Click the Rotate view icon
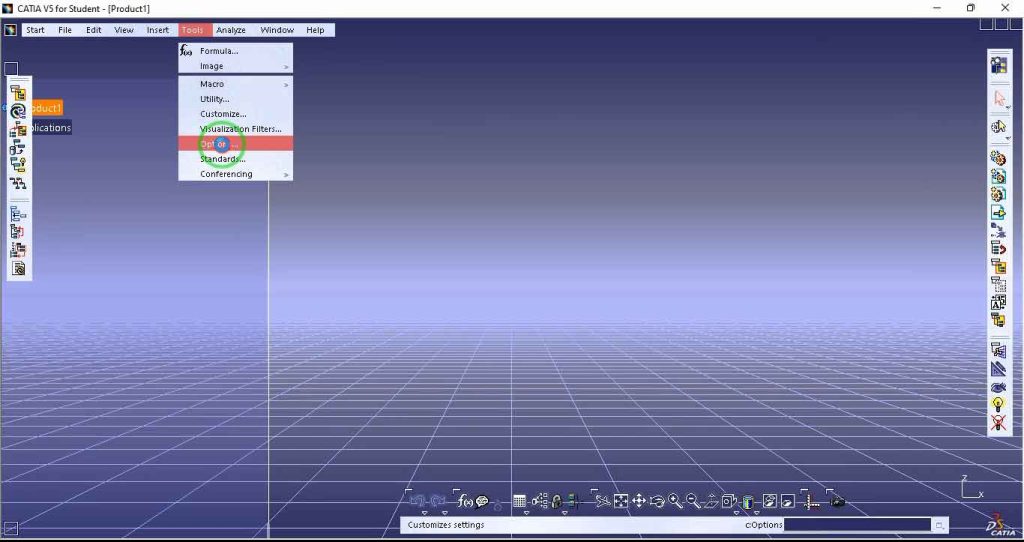1024x542 pixels. click(x=657, y=501)
